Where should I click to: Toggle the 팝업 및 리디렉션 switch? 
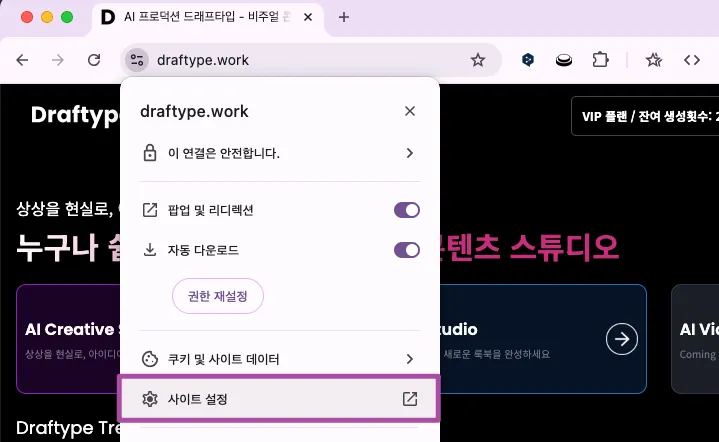coord(407,210)
